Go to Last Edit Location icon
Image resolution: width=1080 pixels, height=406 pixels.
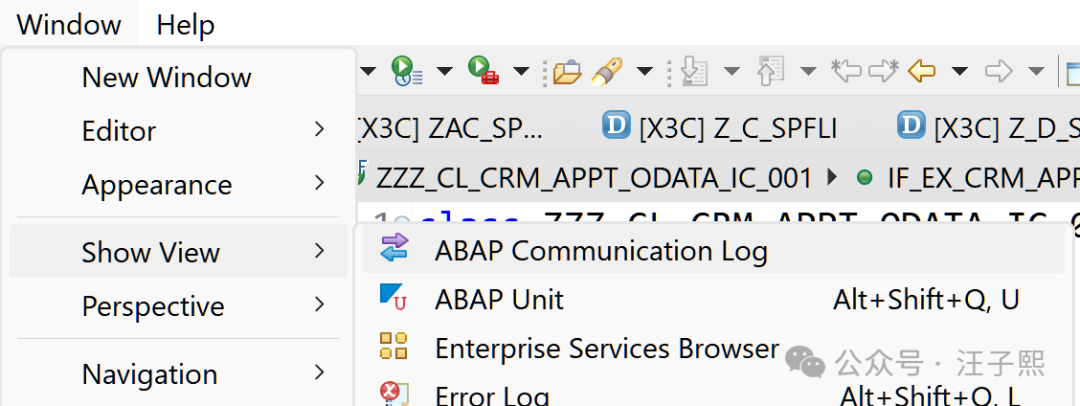847,70
